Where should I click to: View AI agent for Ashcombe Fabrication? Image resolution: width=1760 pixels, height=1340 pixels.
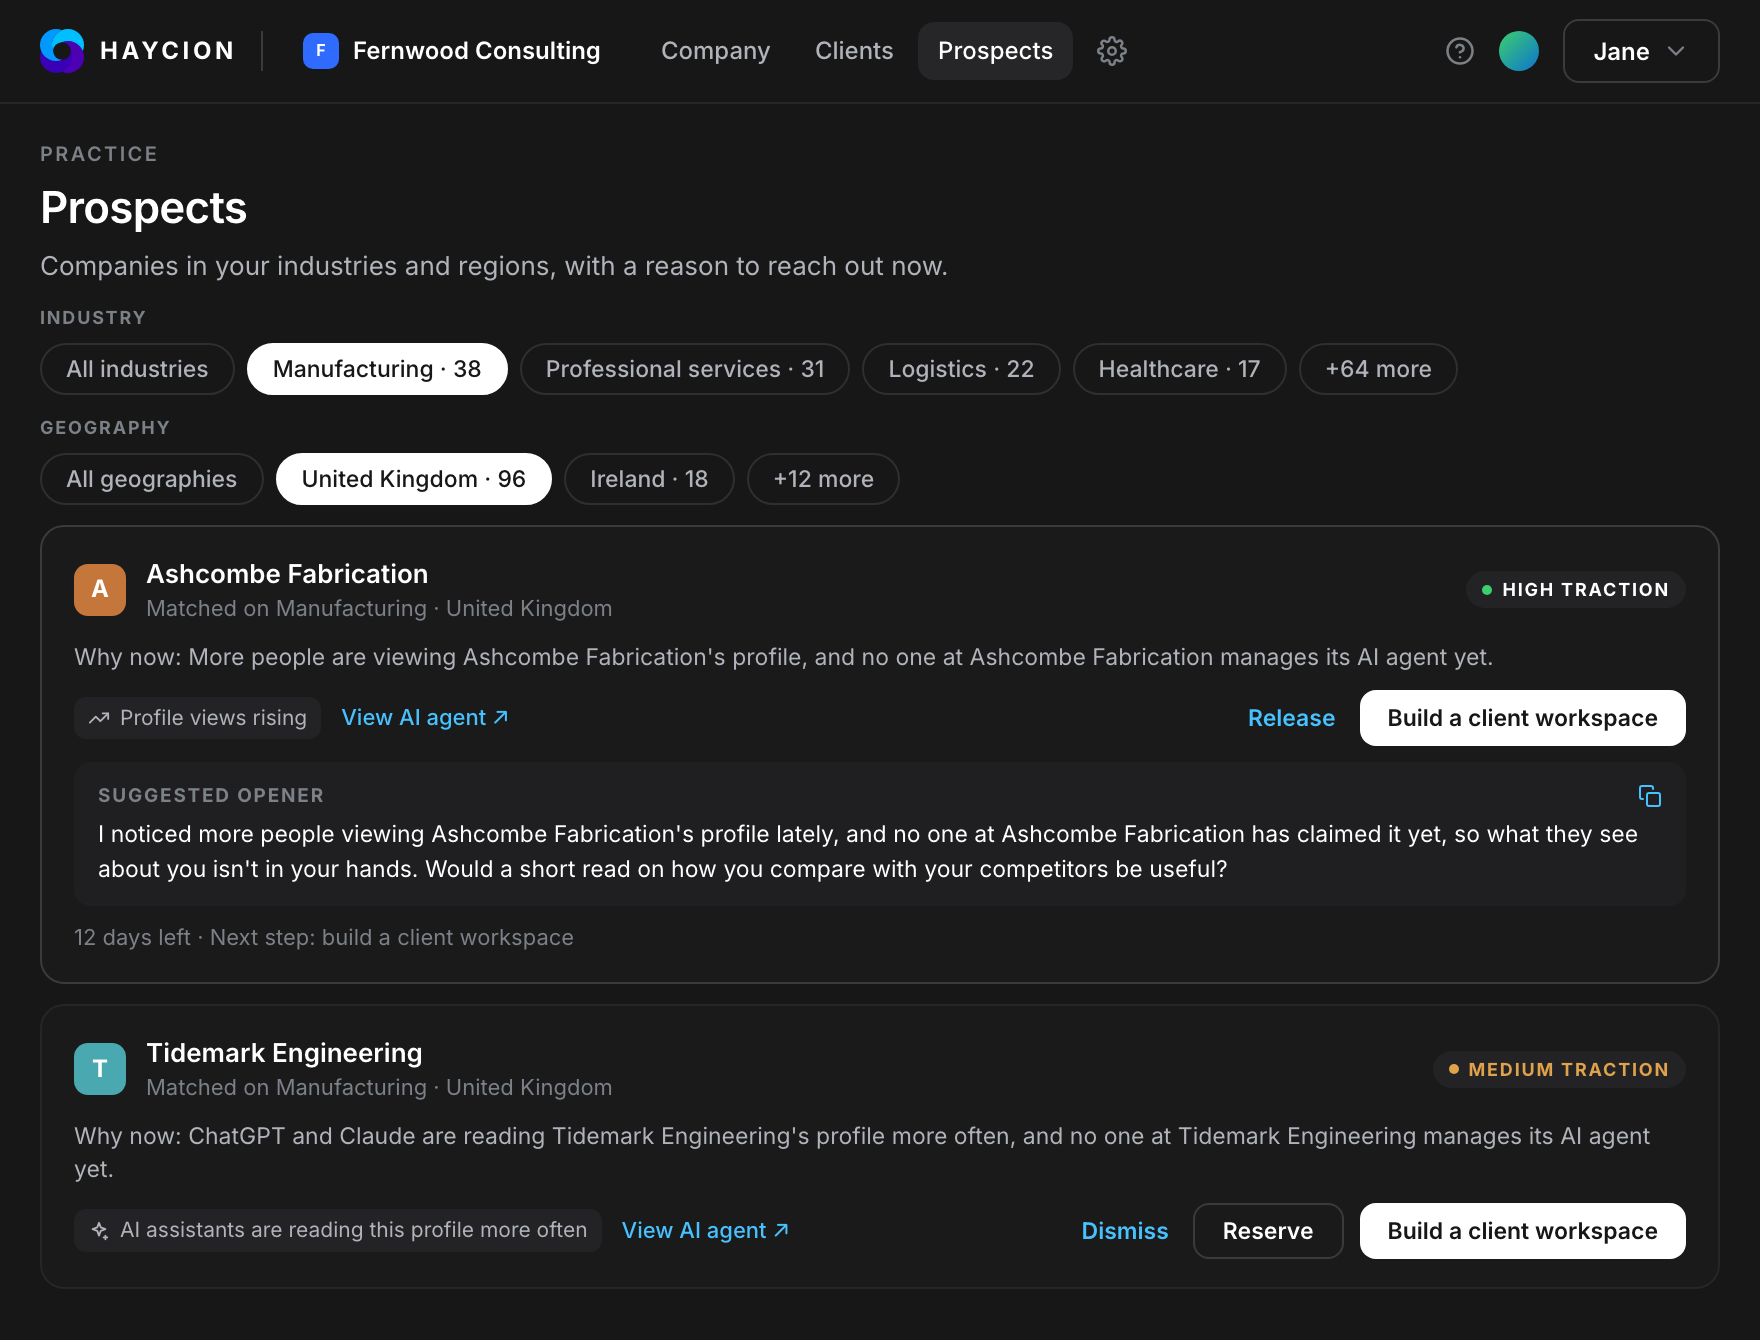tap(425, 718)
